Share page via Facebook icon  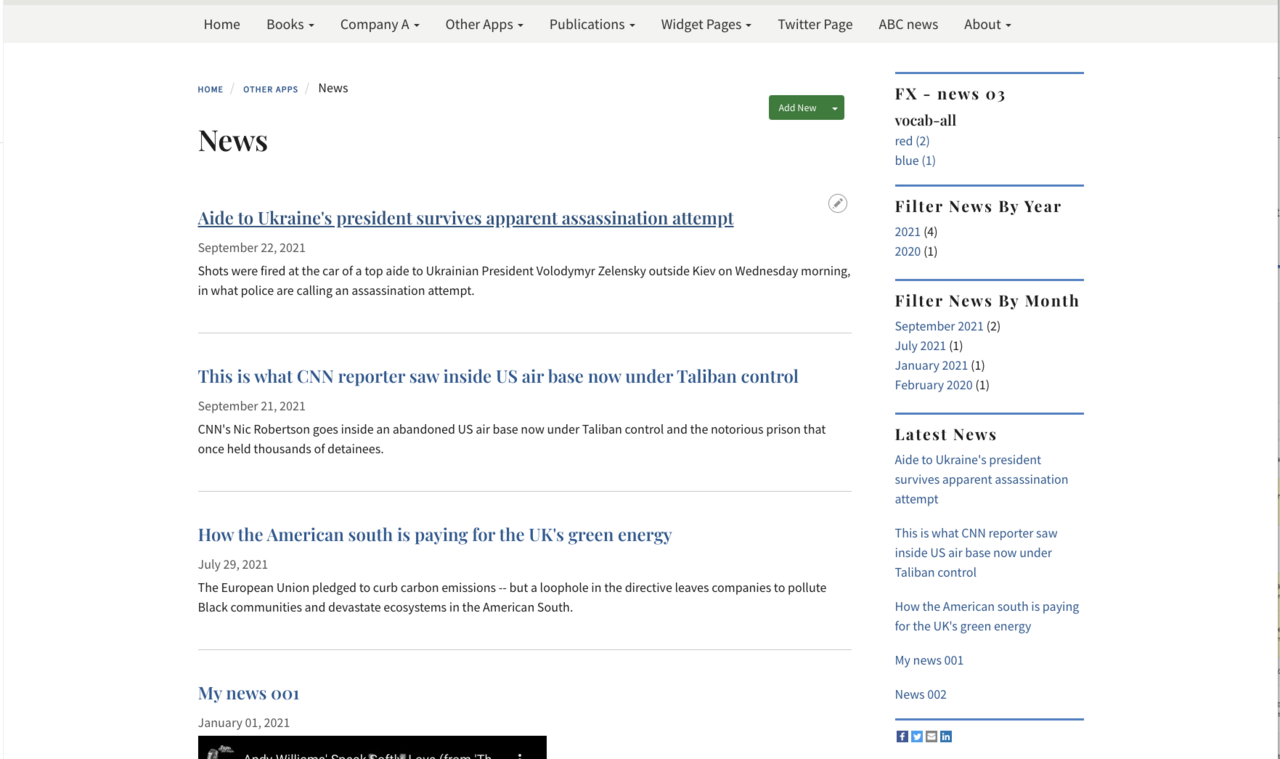tap(902, 737)
